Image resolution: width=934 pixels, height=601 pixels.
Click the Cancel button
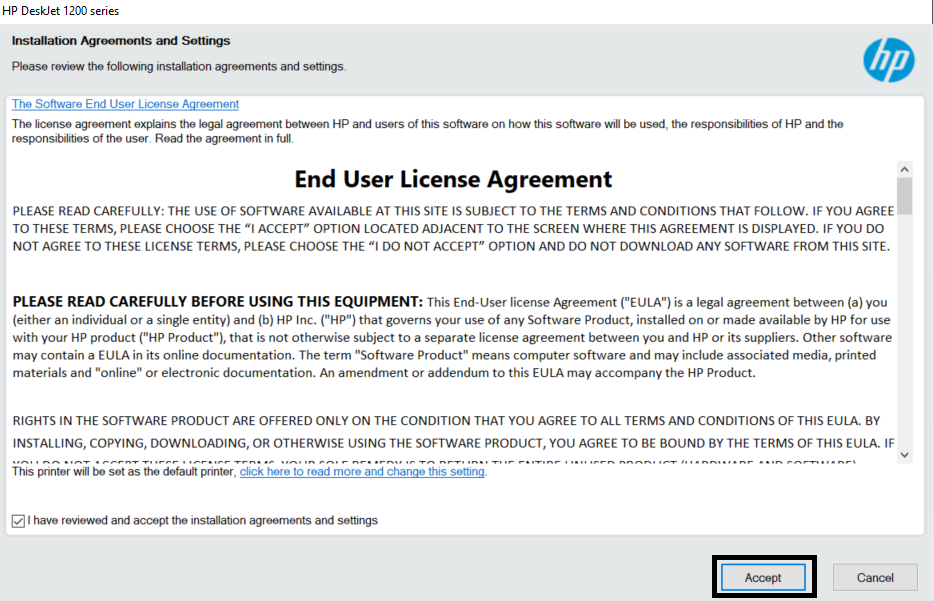click(875, 577)
